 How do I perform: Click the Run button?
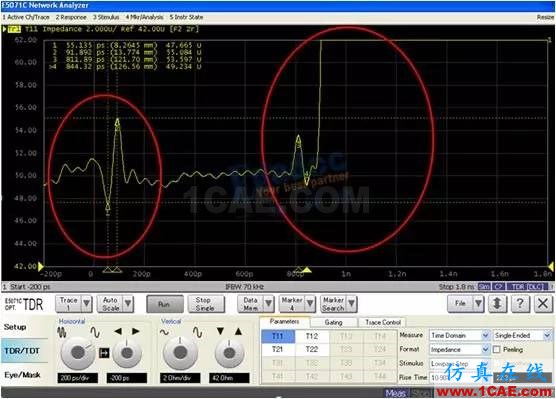[165, 304]
